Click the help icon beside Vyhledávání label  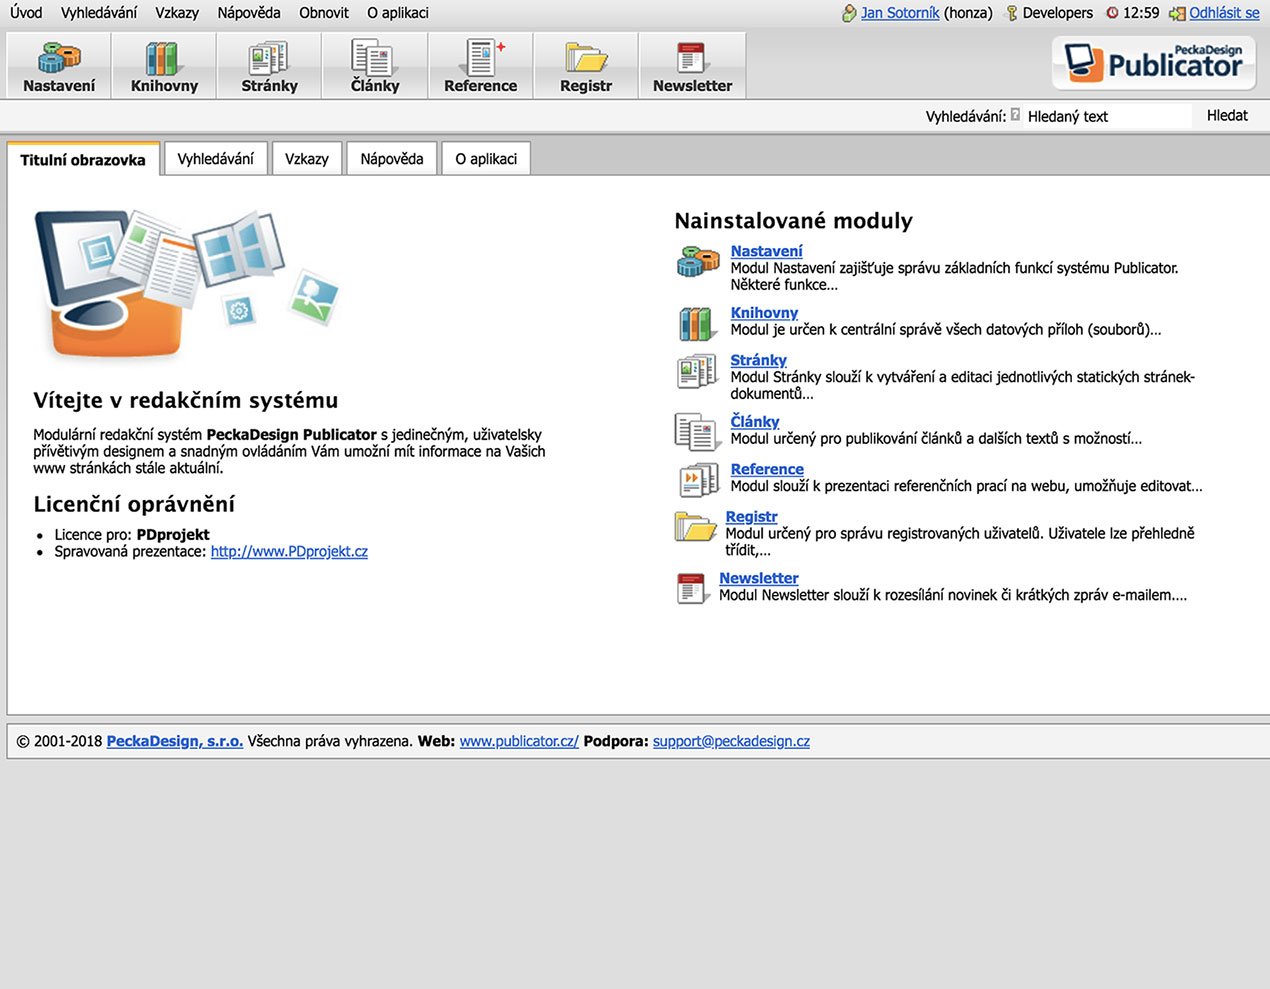[1015, 115]
